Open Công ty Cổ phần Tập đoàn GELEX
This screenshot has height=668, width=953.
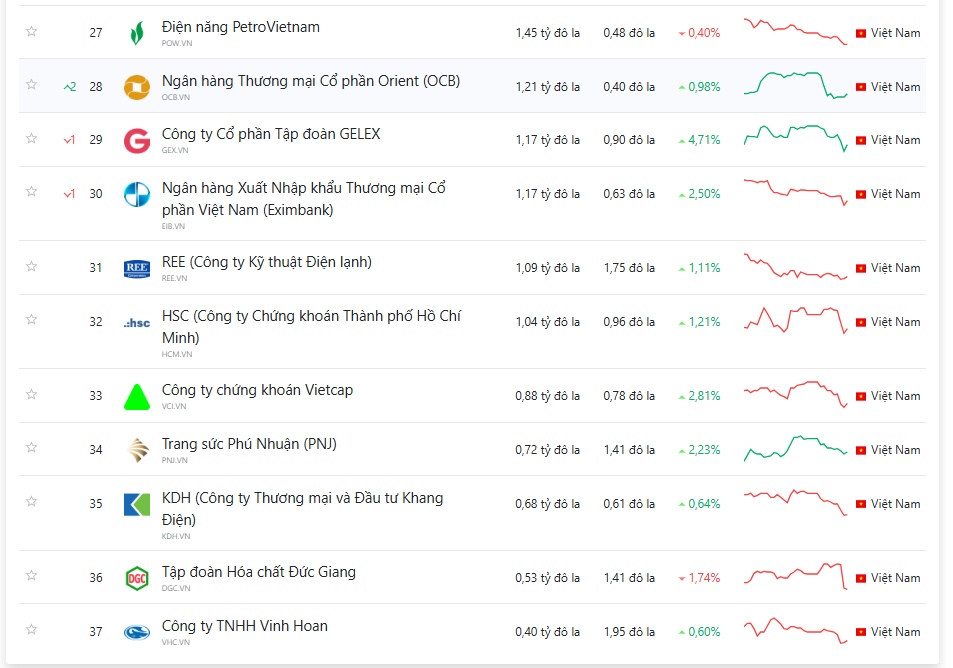pos(271,134)
